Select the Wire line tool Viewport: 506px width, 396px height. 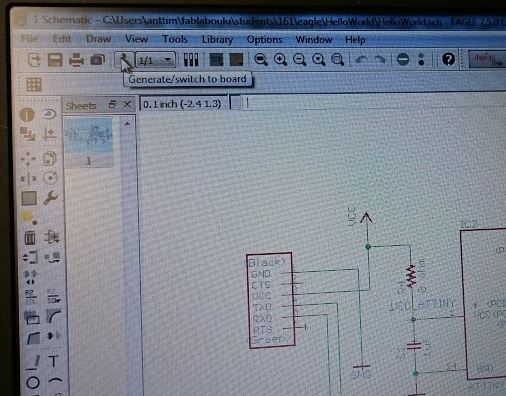(33, 362)
